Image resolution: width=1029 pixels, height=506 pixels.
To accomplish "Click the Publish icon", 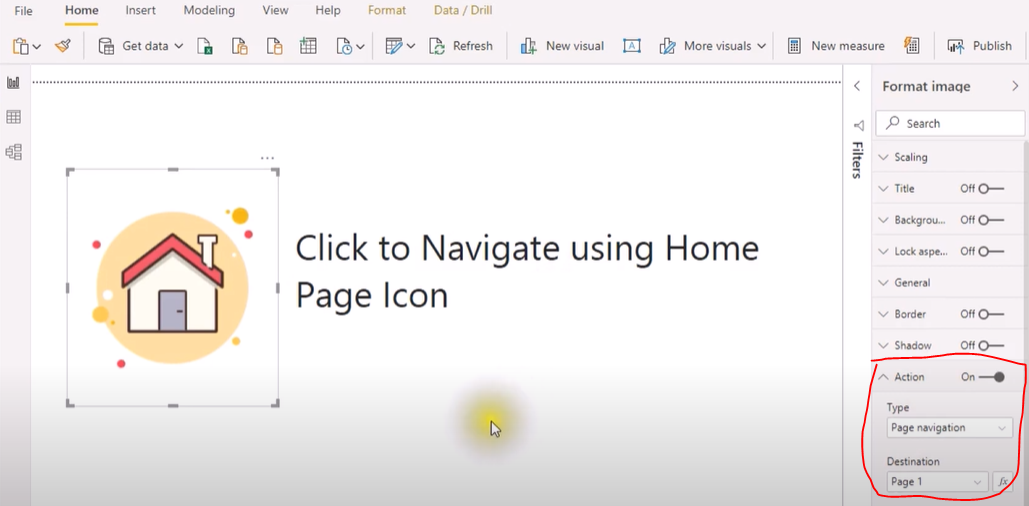I will 955,46.
